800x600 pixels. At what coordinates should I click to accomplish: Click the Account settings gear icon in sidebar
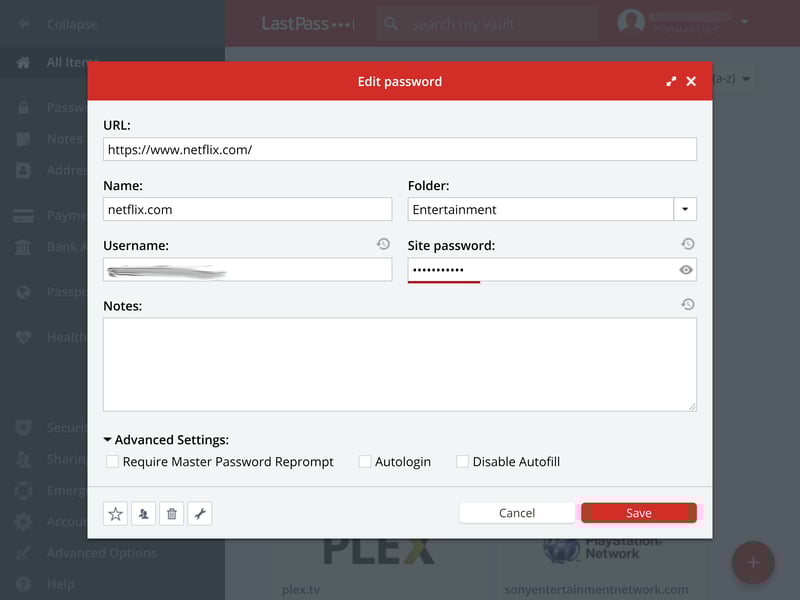coord(23,522)
